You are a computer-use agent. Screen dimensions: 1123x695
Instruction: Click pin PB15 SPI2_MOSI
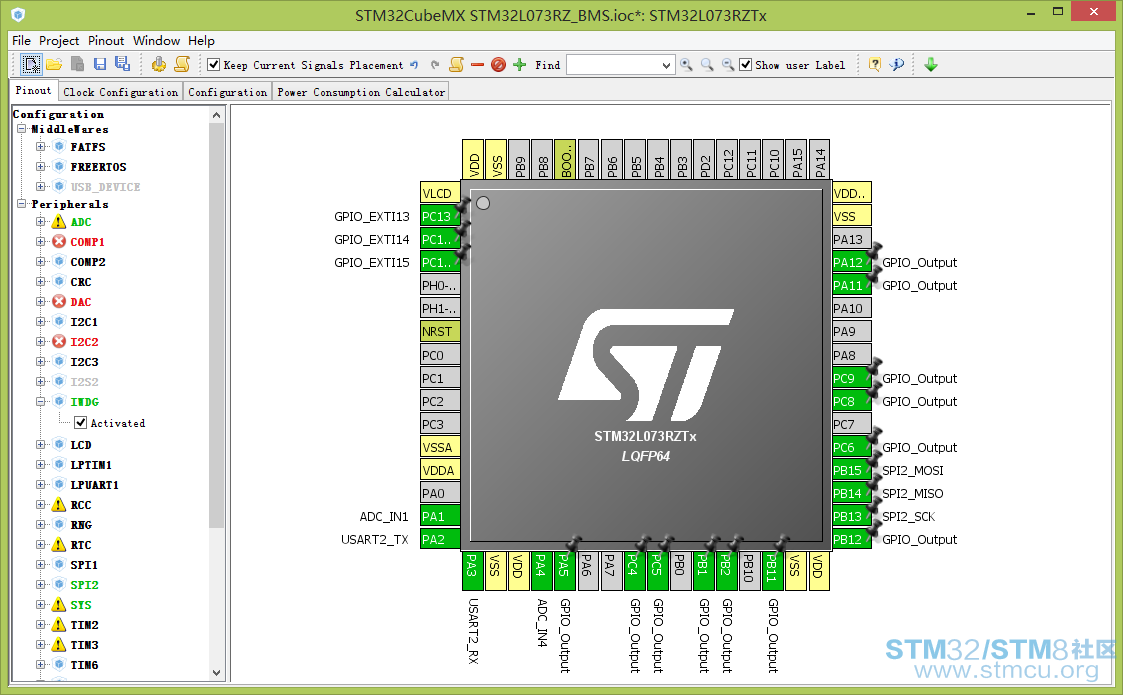coord(852,470)
